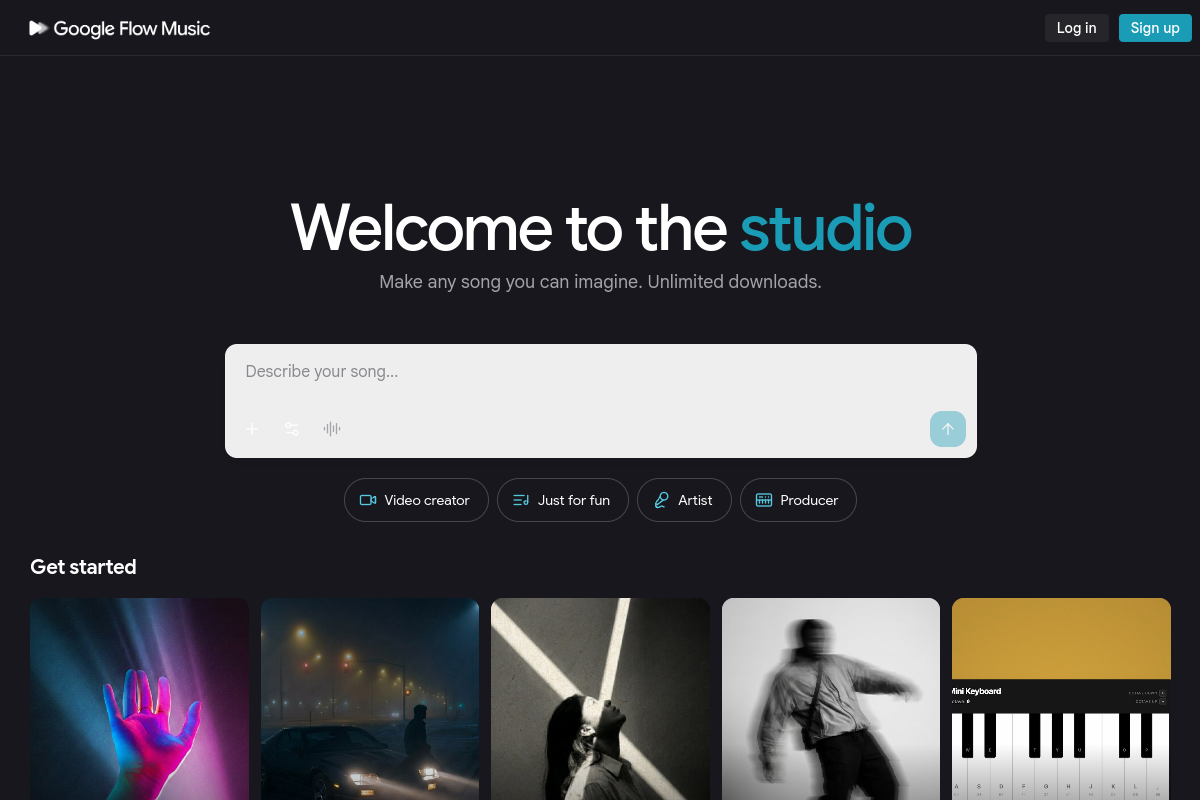1200x800 pixels.
Task: Click the audio waveform icon
Action: click(332, 429)
